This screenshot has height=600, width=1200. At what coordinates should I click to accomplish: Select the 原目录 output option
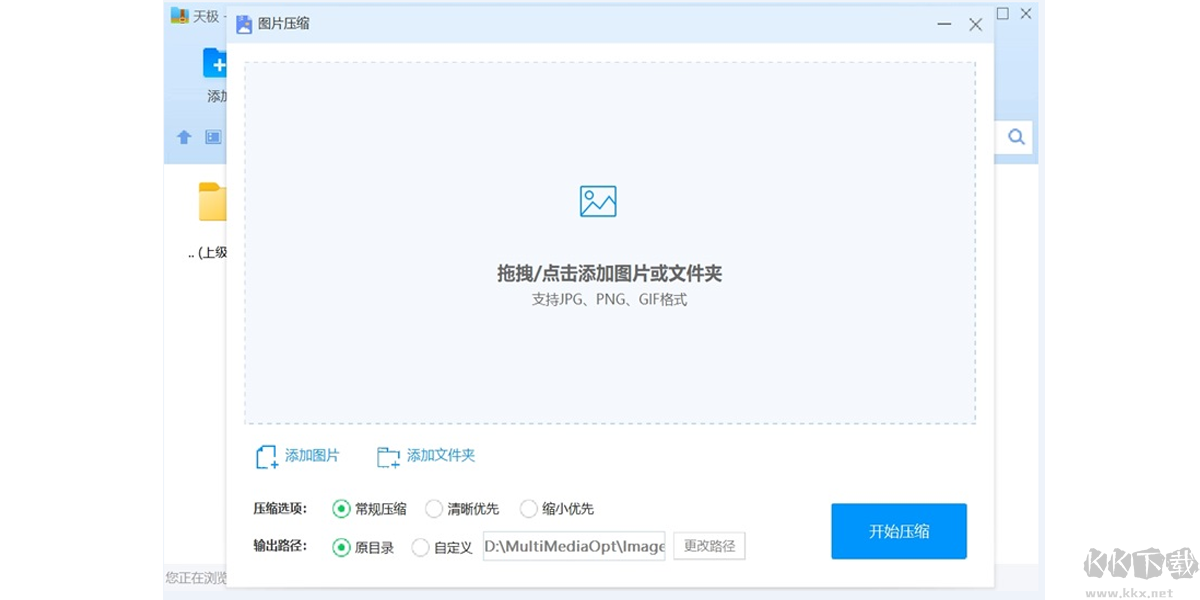tap(341, 547)
